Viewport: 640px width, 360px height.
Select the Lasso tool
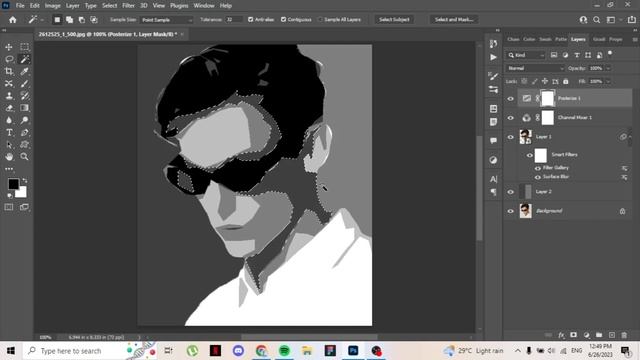tap(9, 59)
